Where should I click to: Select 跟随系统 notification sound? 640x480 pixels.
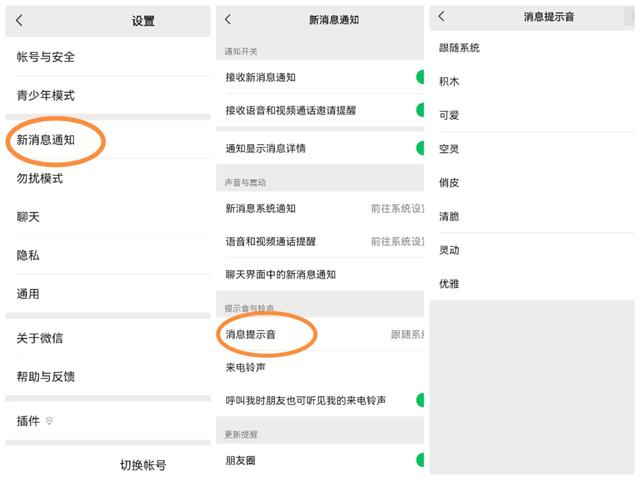(x=532, y=48)
